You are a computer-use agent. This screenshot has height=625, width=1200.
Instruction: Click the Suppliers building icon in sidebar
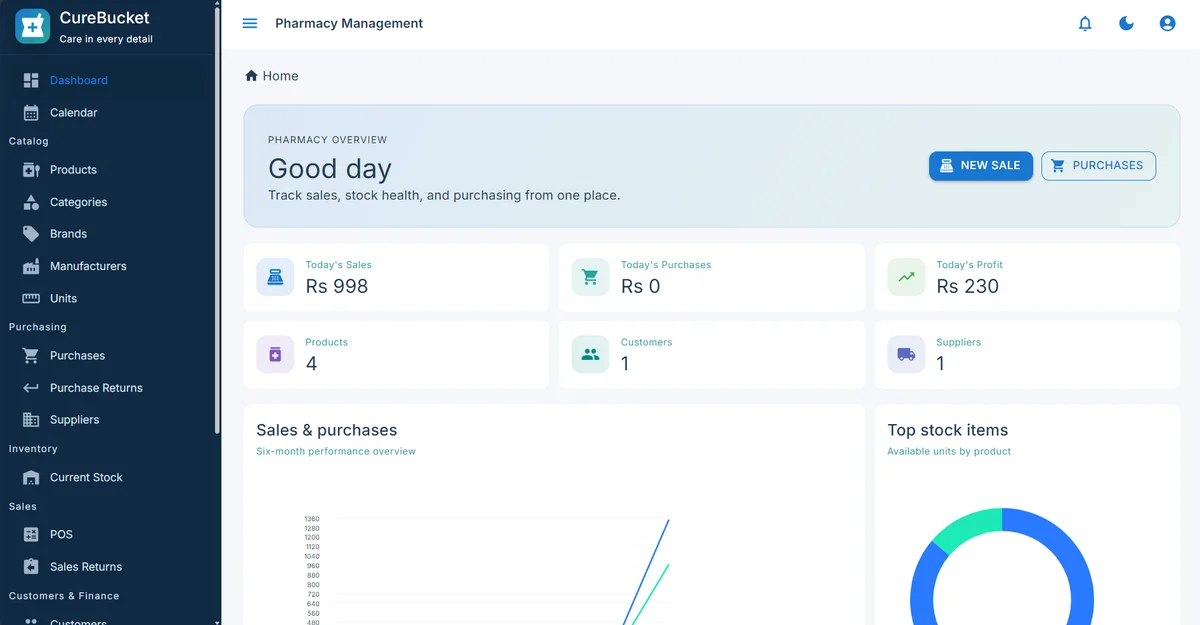(31, 420)
